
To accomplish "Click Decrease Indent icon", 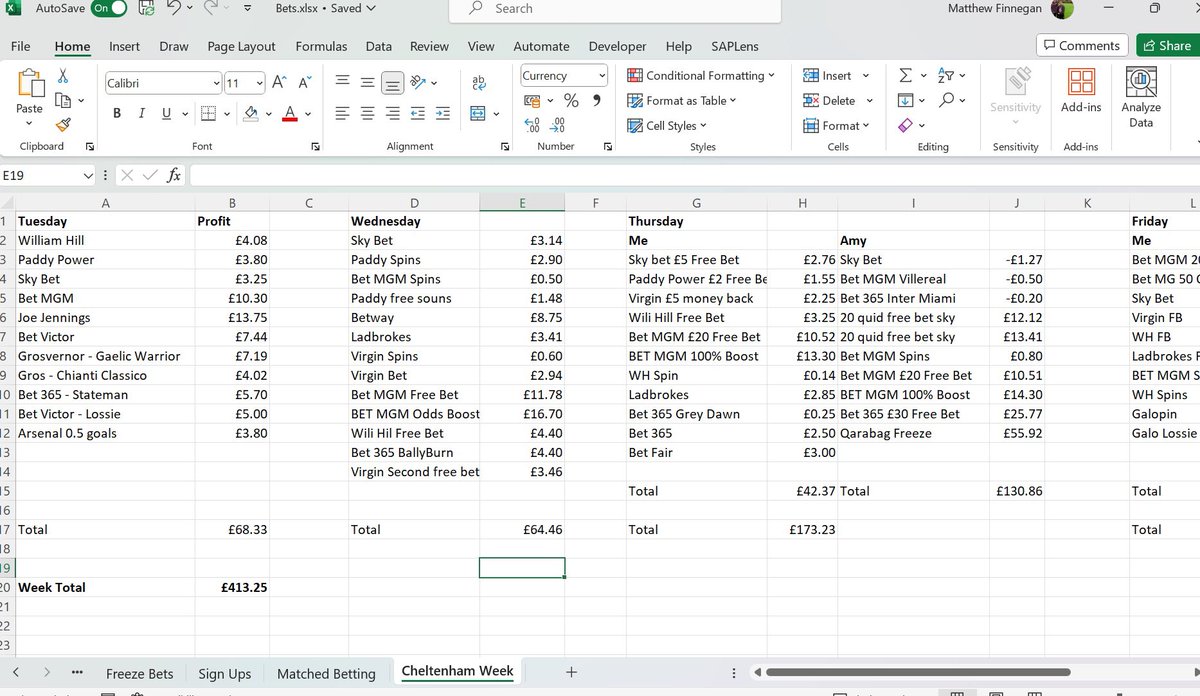I will coord(418,113).
